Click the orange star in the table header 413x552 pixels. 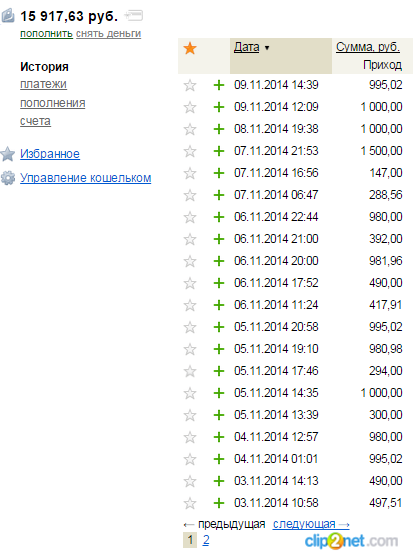(190, 48)
